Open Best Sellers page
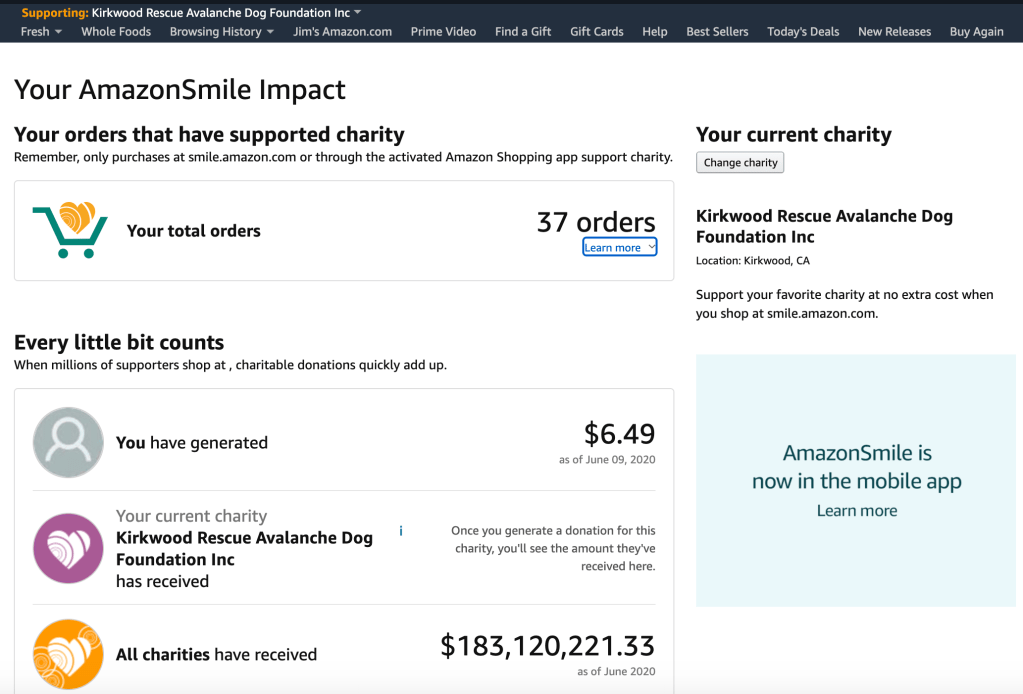Viewport: 1023px width, 694px height. click(x=717, y=31)
